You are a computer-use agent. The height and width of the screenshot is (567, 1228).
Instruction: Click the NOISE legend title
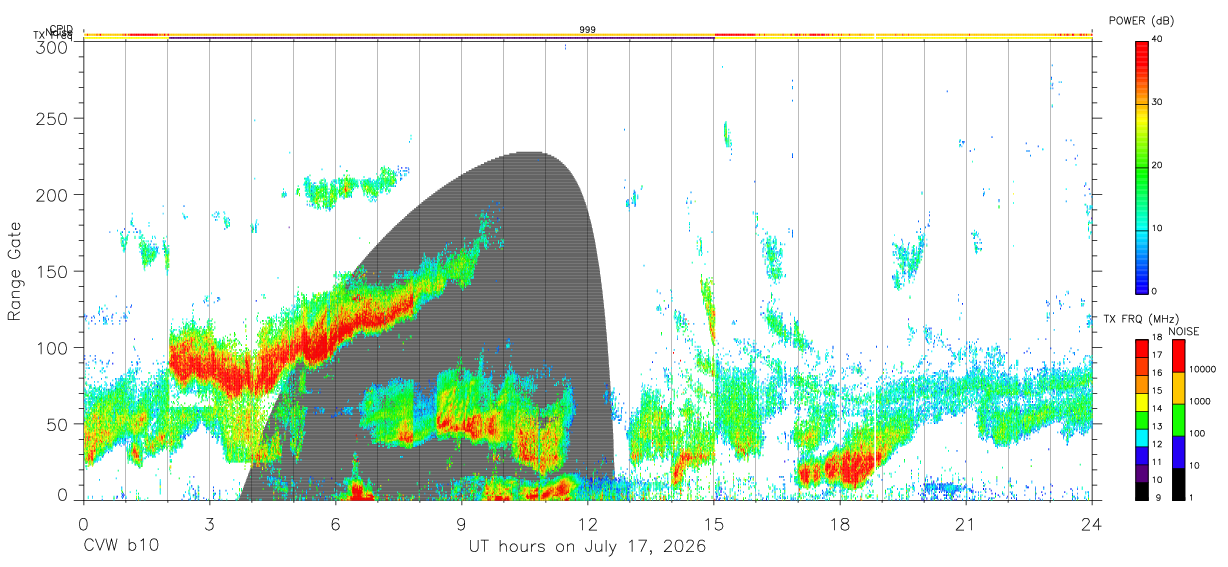pyautogui.click(x=1183, y=331)
